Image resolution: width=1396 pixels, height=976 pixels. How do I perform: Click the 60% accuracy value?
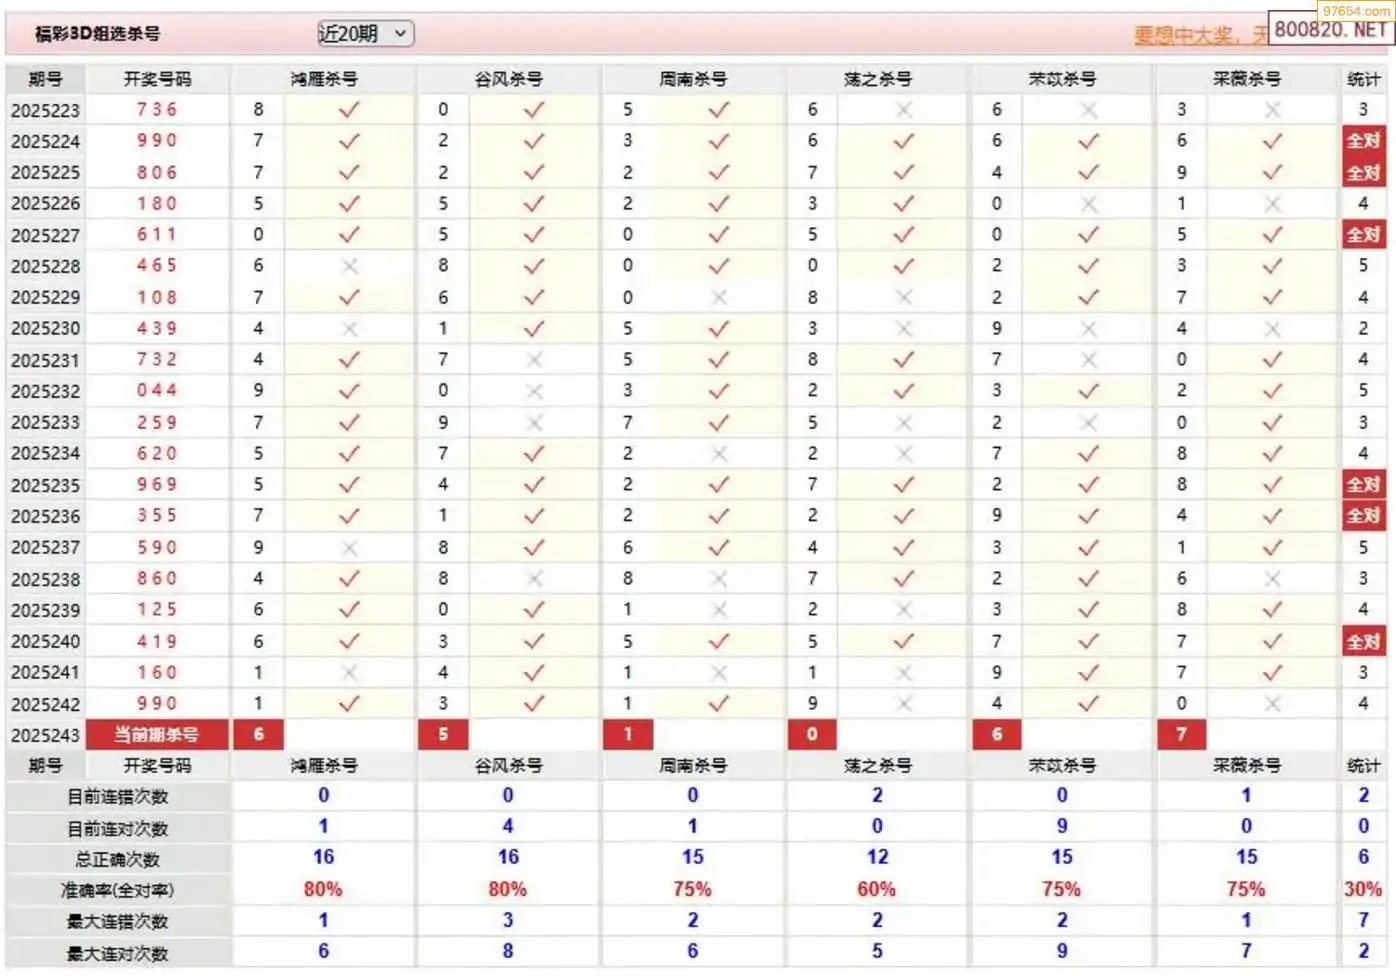[x=877, y=890]
